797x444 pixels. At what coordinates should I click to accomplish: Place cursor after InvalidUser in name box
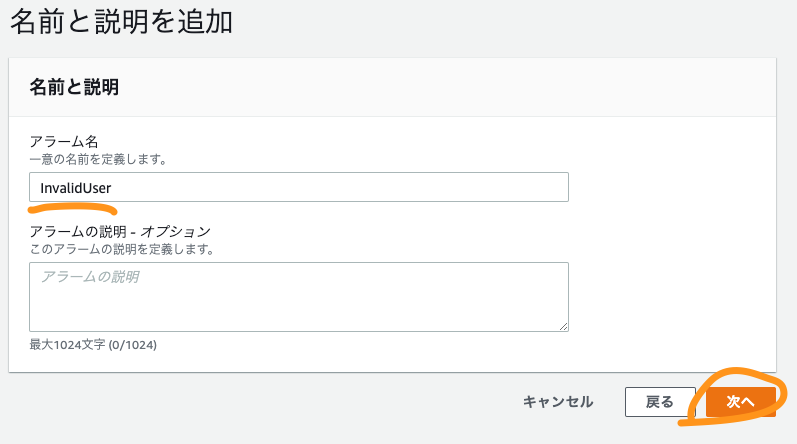(113, 188)
